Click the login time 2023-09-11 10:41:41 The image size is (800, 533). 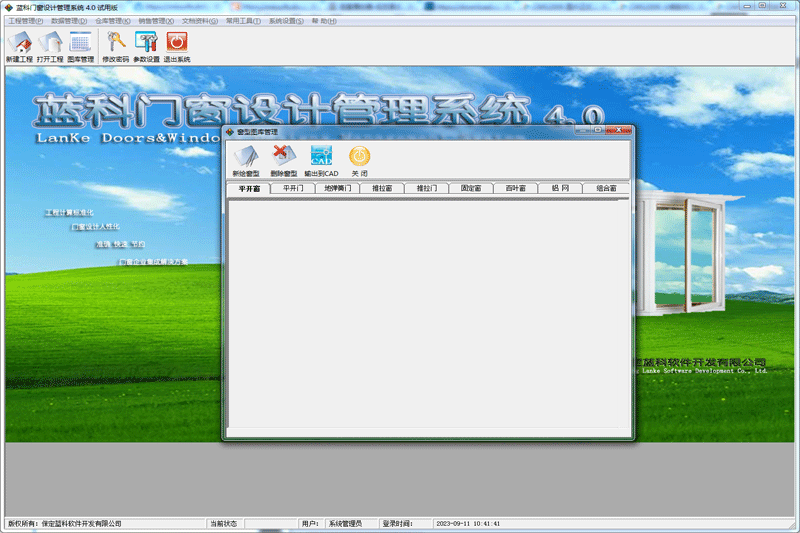pyautogui.click(x=468, y=524)
